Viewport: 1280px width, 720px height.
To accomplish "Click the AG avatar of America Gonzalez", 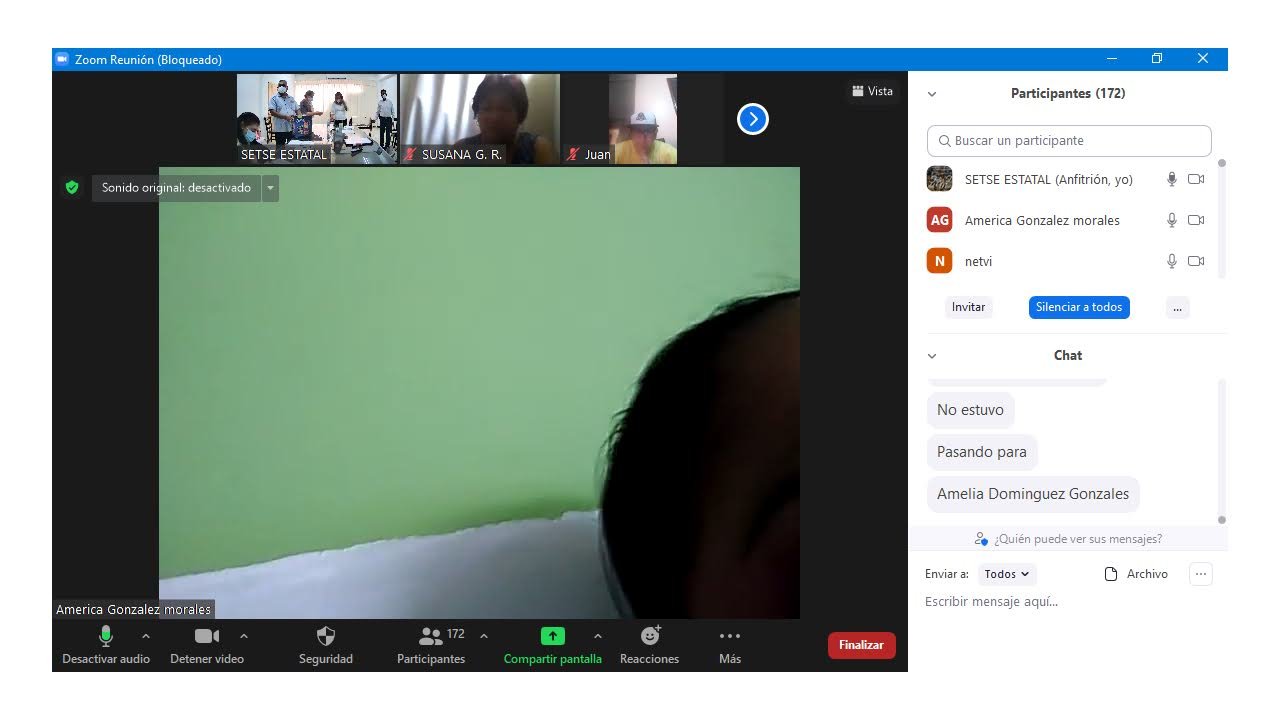I will [x=939, y=220].
